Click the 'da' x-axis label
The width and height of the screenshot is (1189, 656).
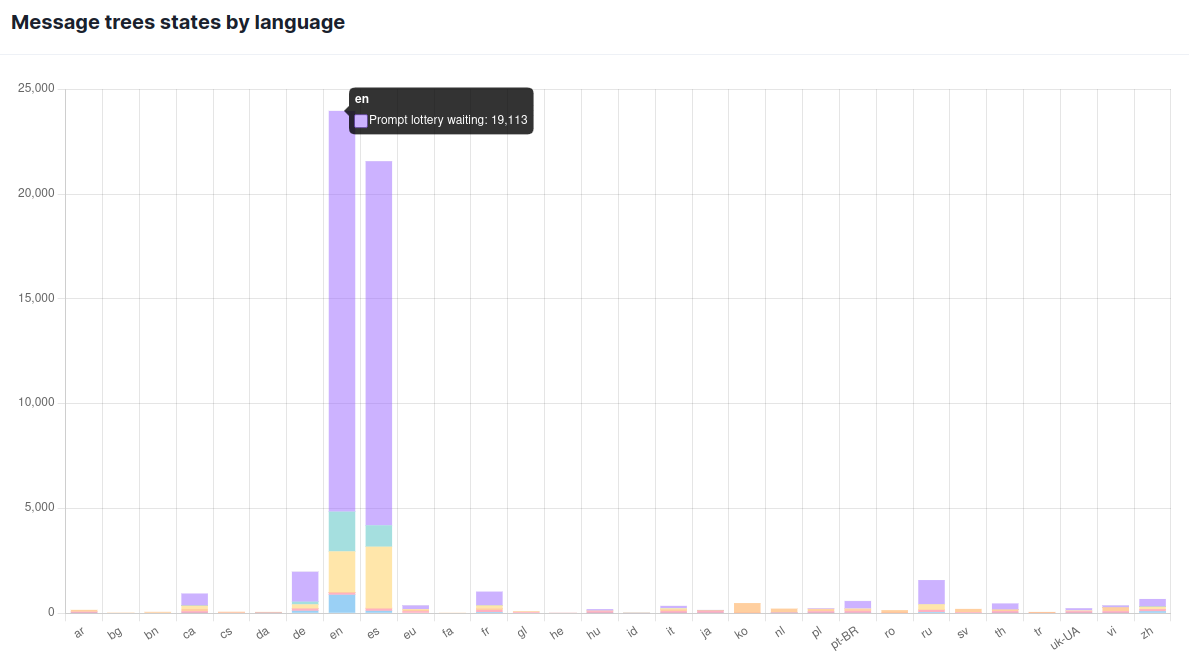pyautogui.click(x=262, y=632)
